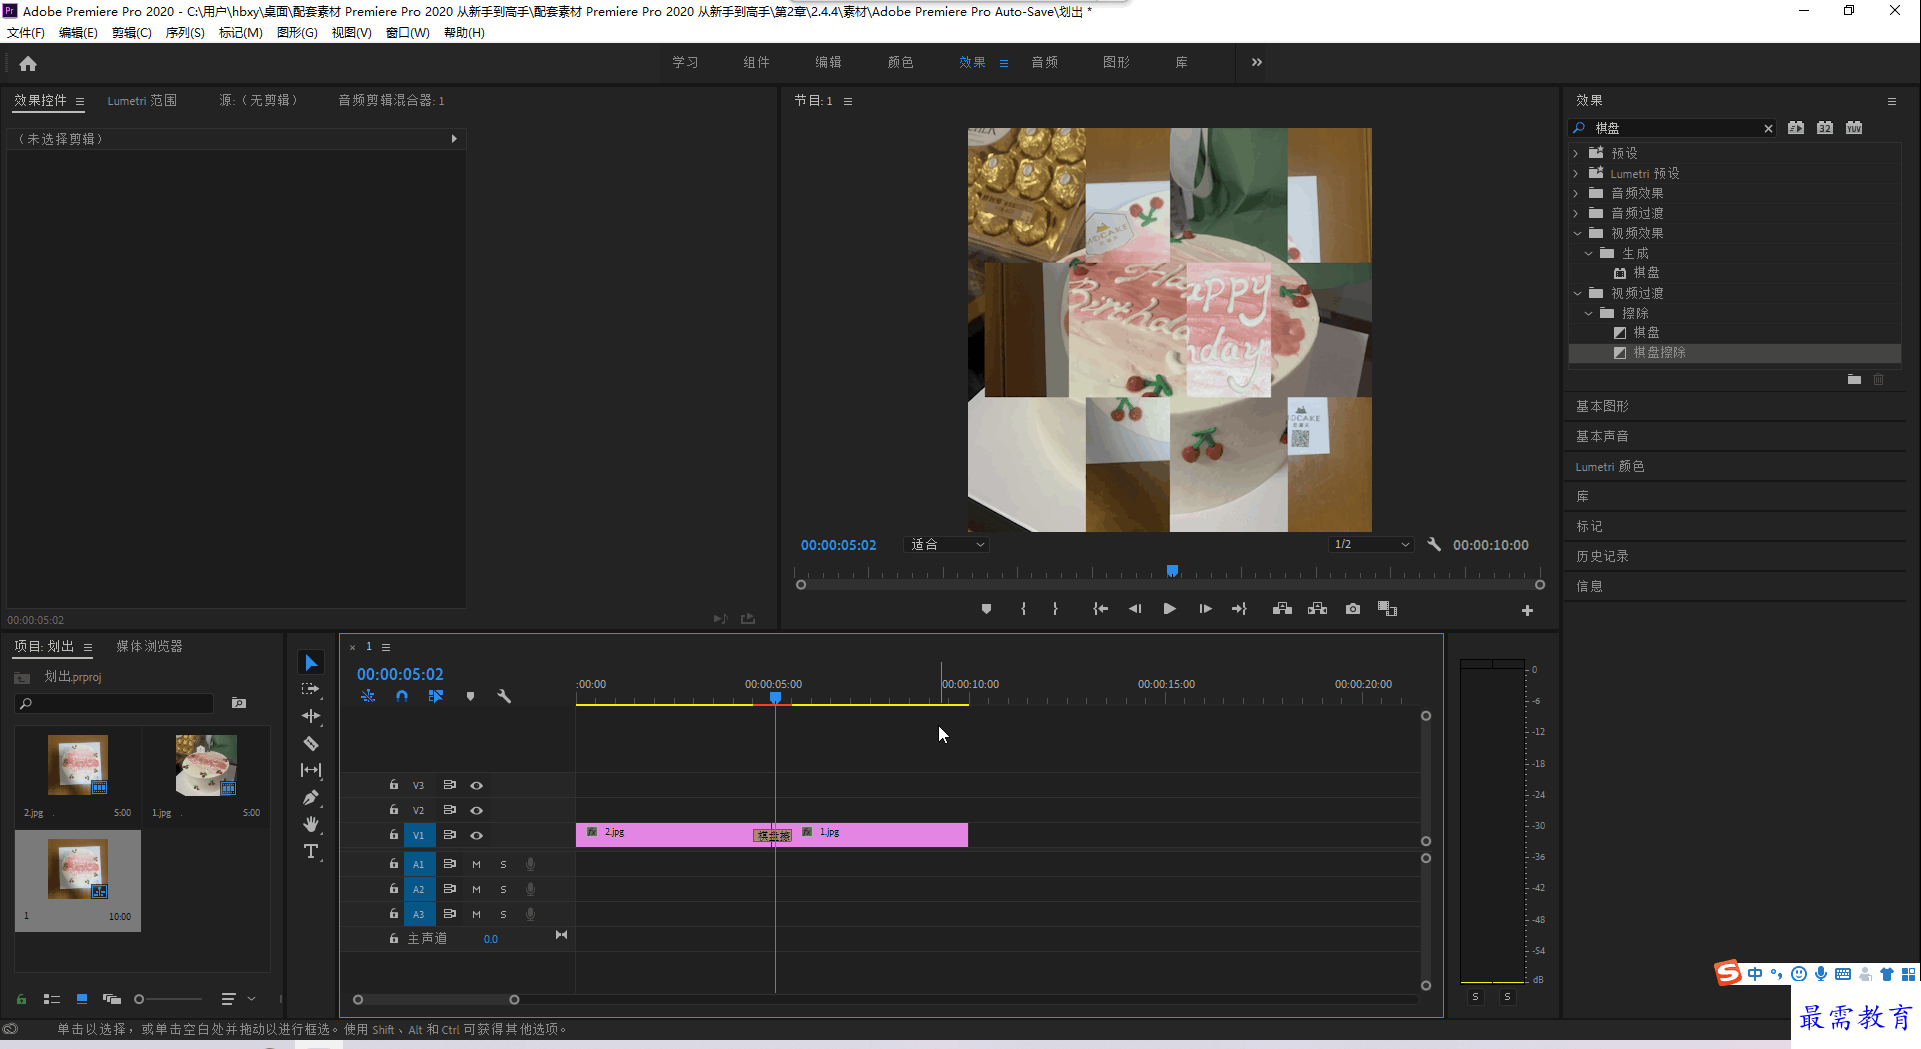Viewport: 1921px width, 1049px height.
Task: Select the Type tool
Action: click(311, 851)
